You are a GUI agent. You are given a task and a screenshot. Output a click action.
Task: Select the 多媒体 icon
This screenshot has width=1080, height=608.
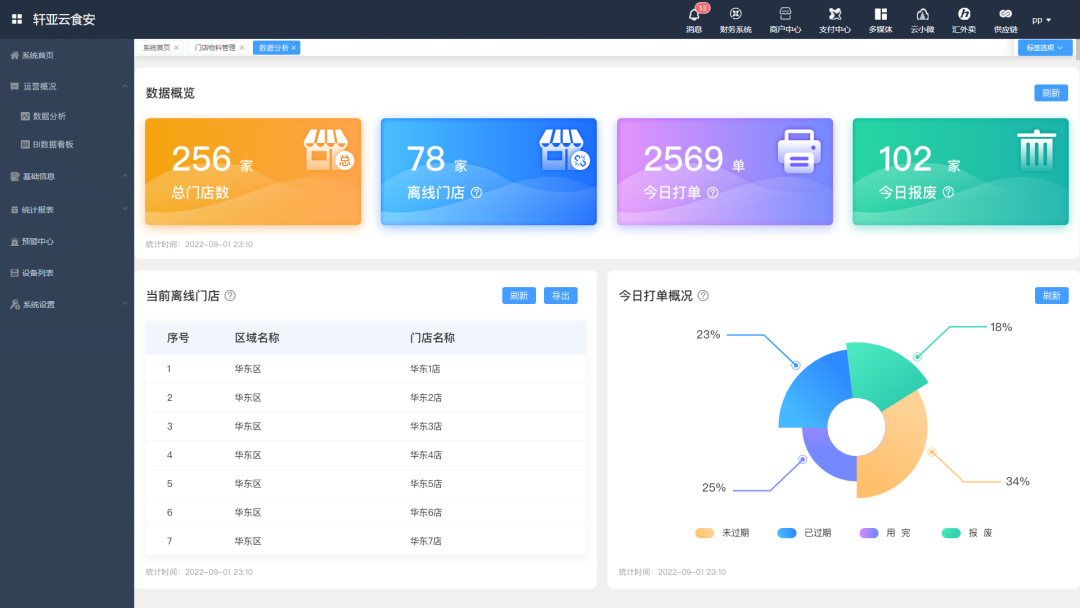tap(880, 15)
